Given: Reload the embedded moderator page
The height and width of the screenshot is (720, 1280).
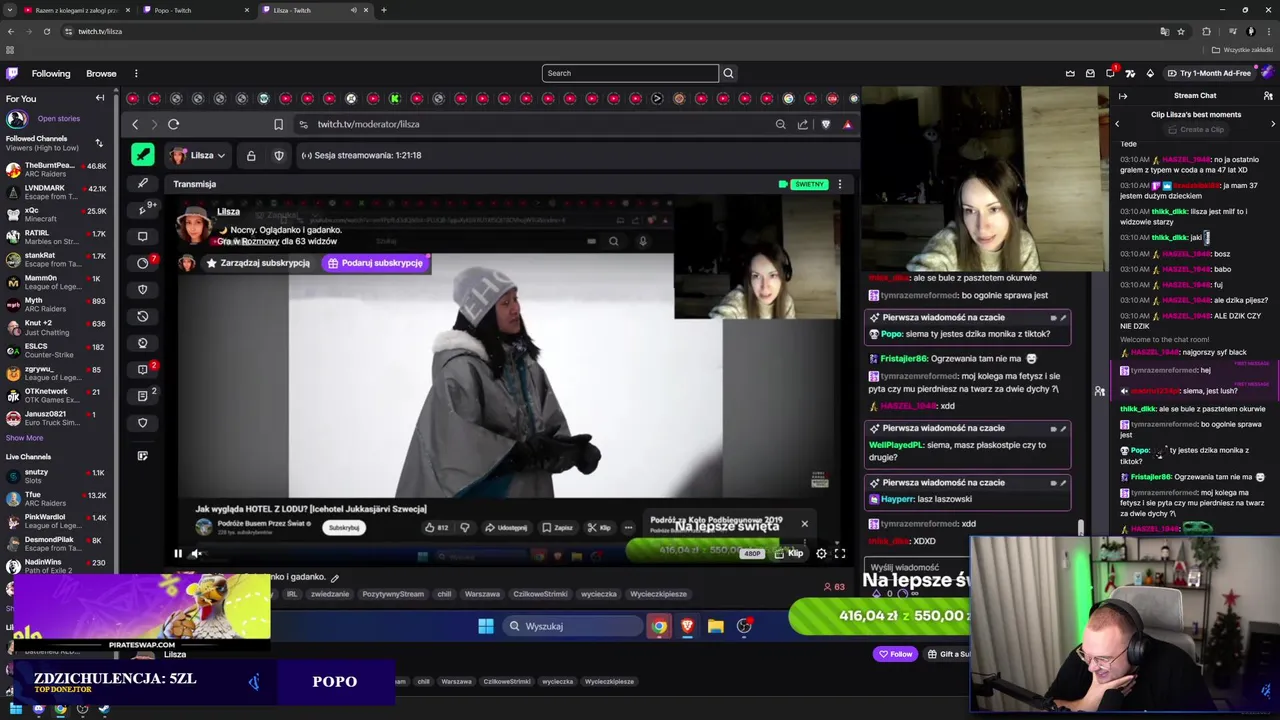Looking at the screenshot, I should 173,124.
